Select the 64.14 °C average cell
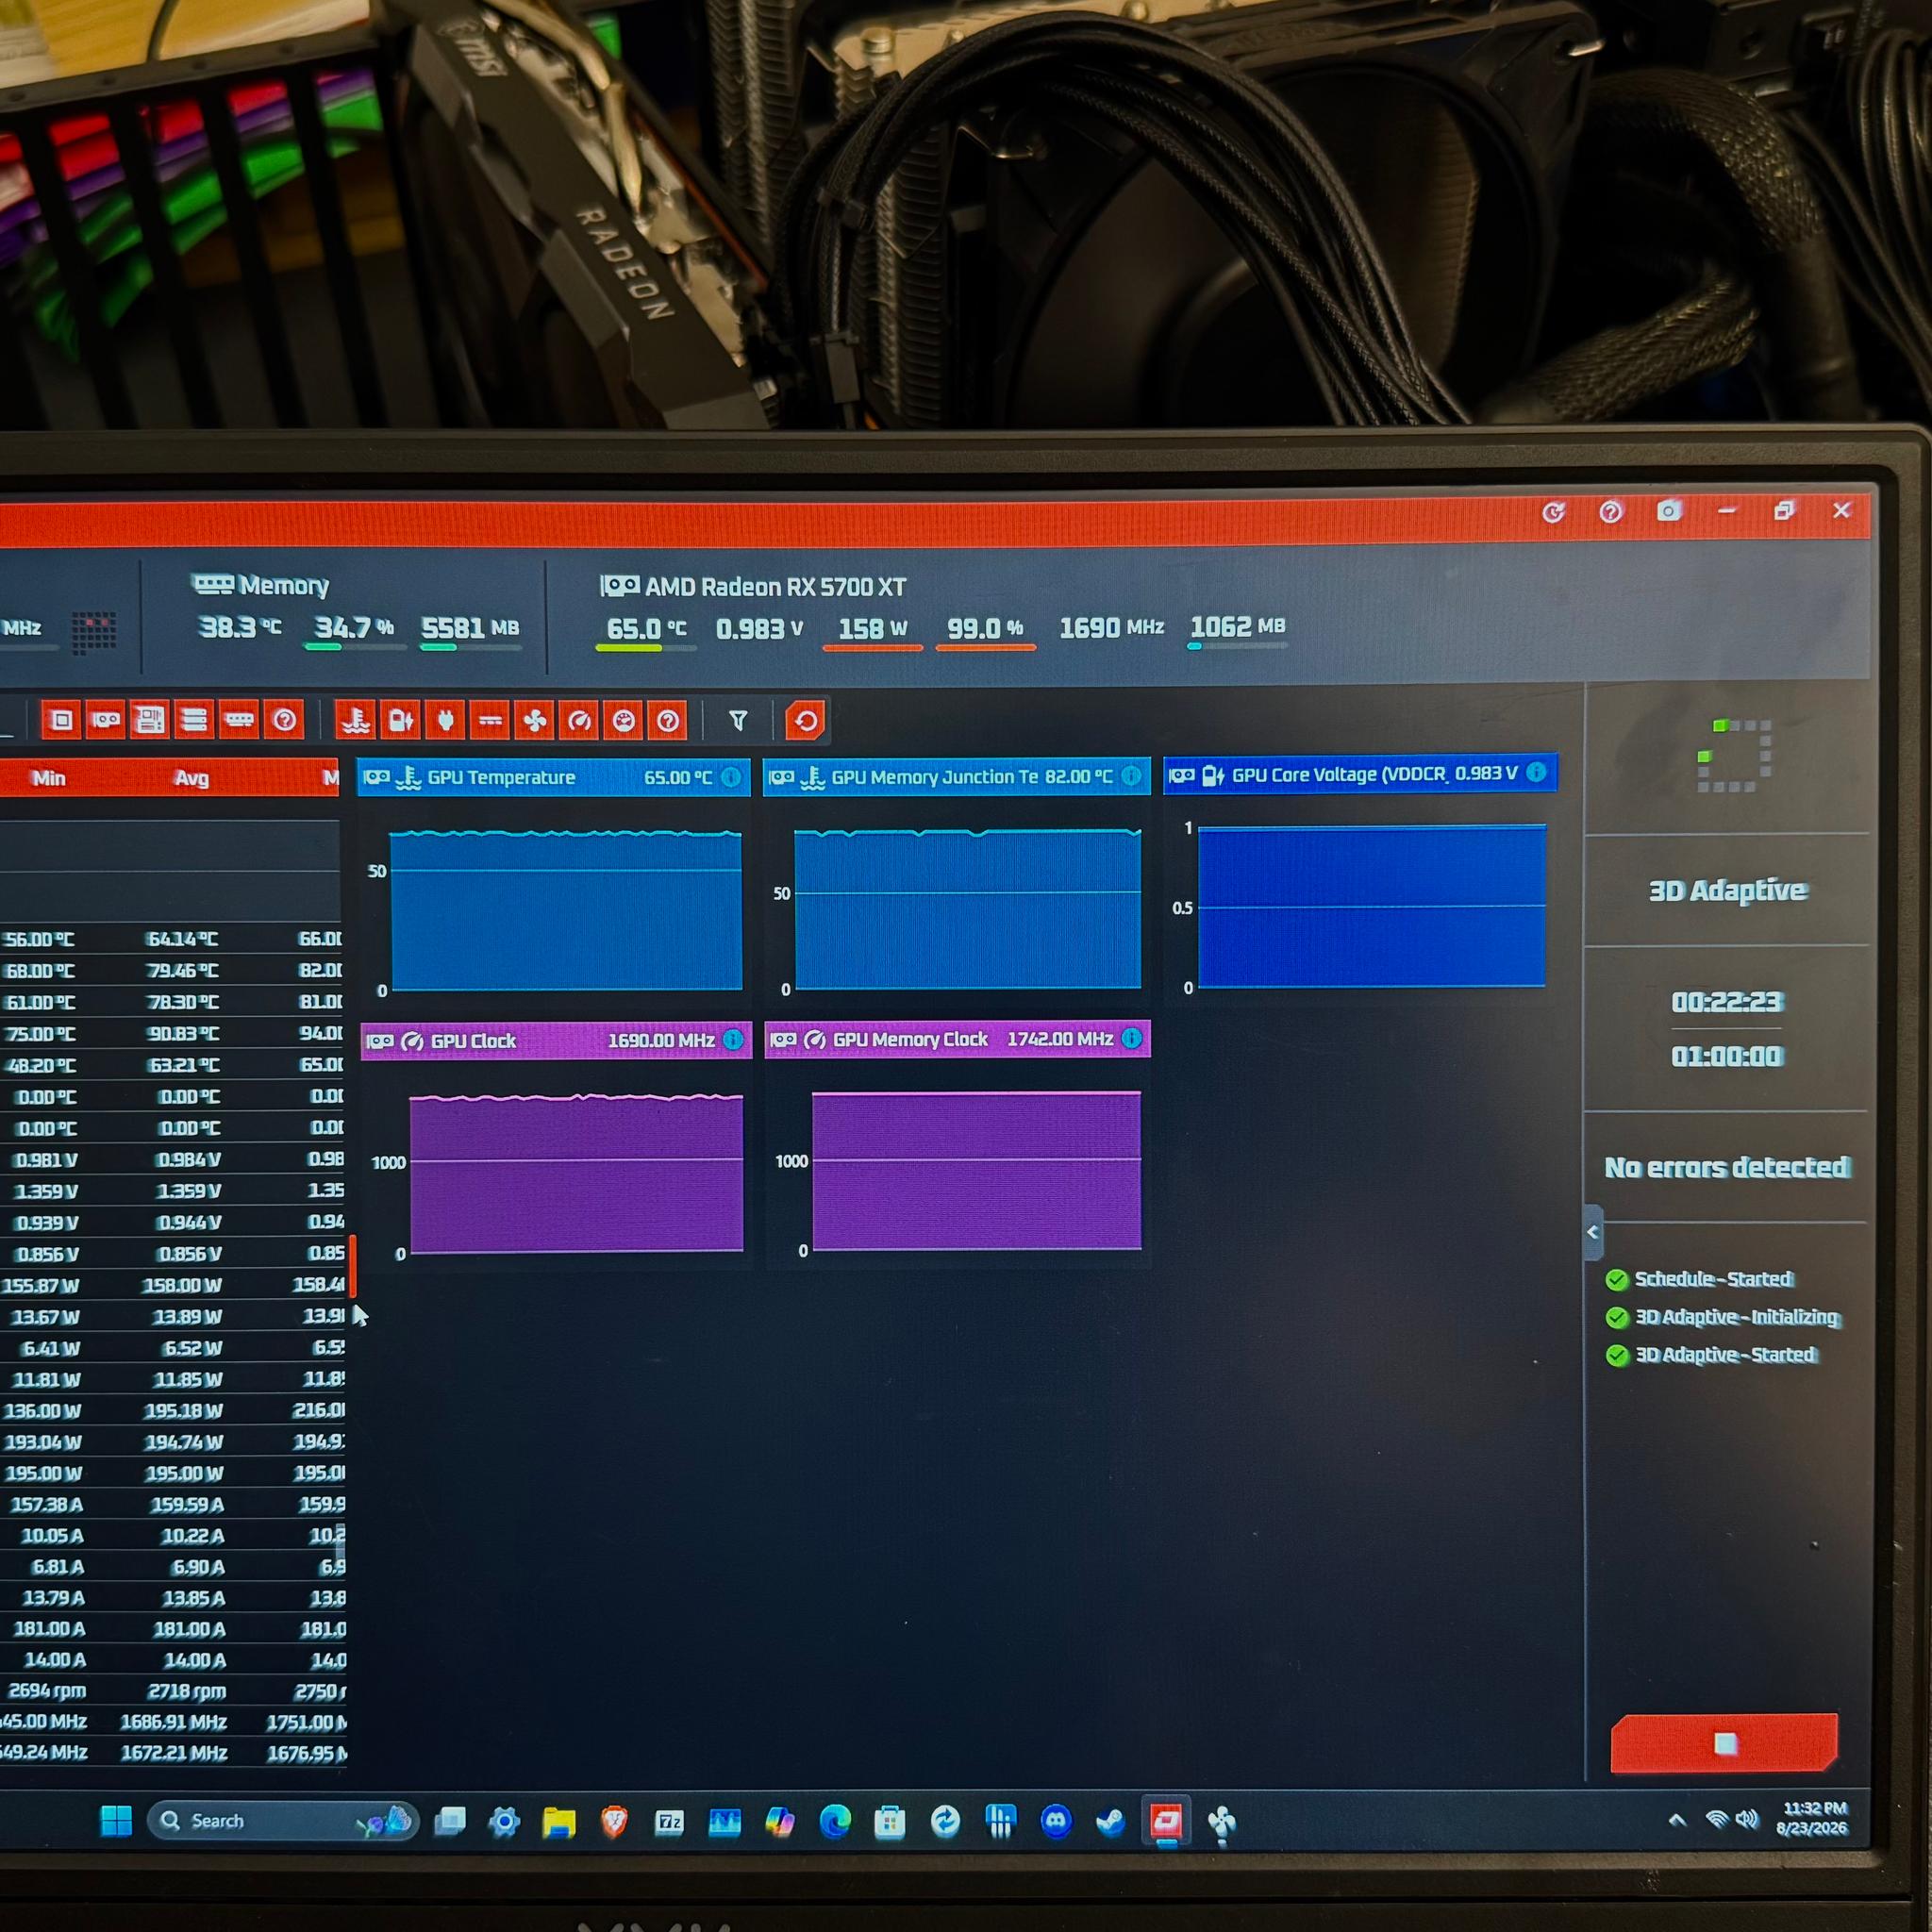The image size is (1932, 1932). pyautogui.click(x=182, y=939)
